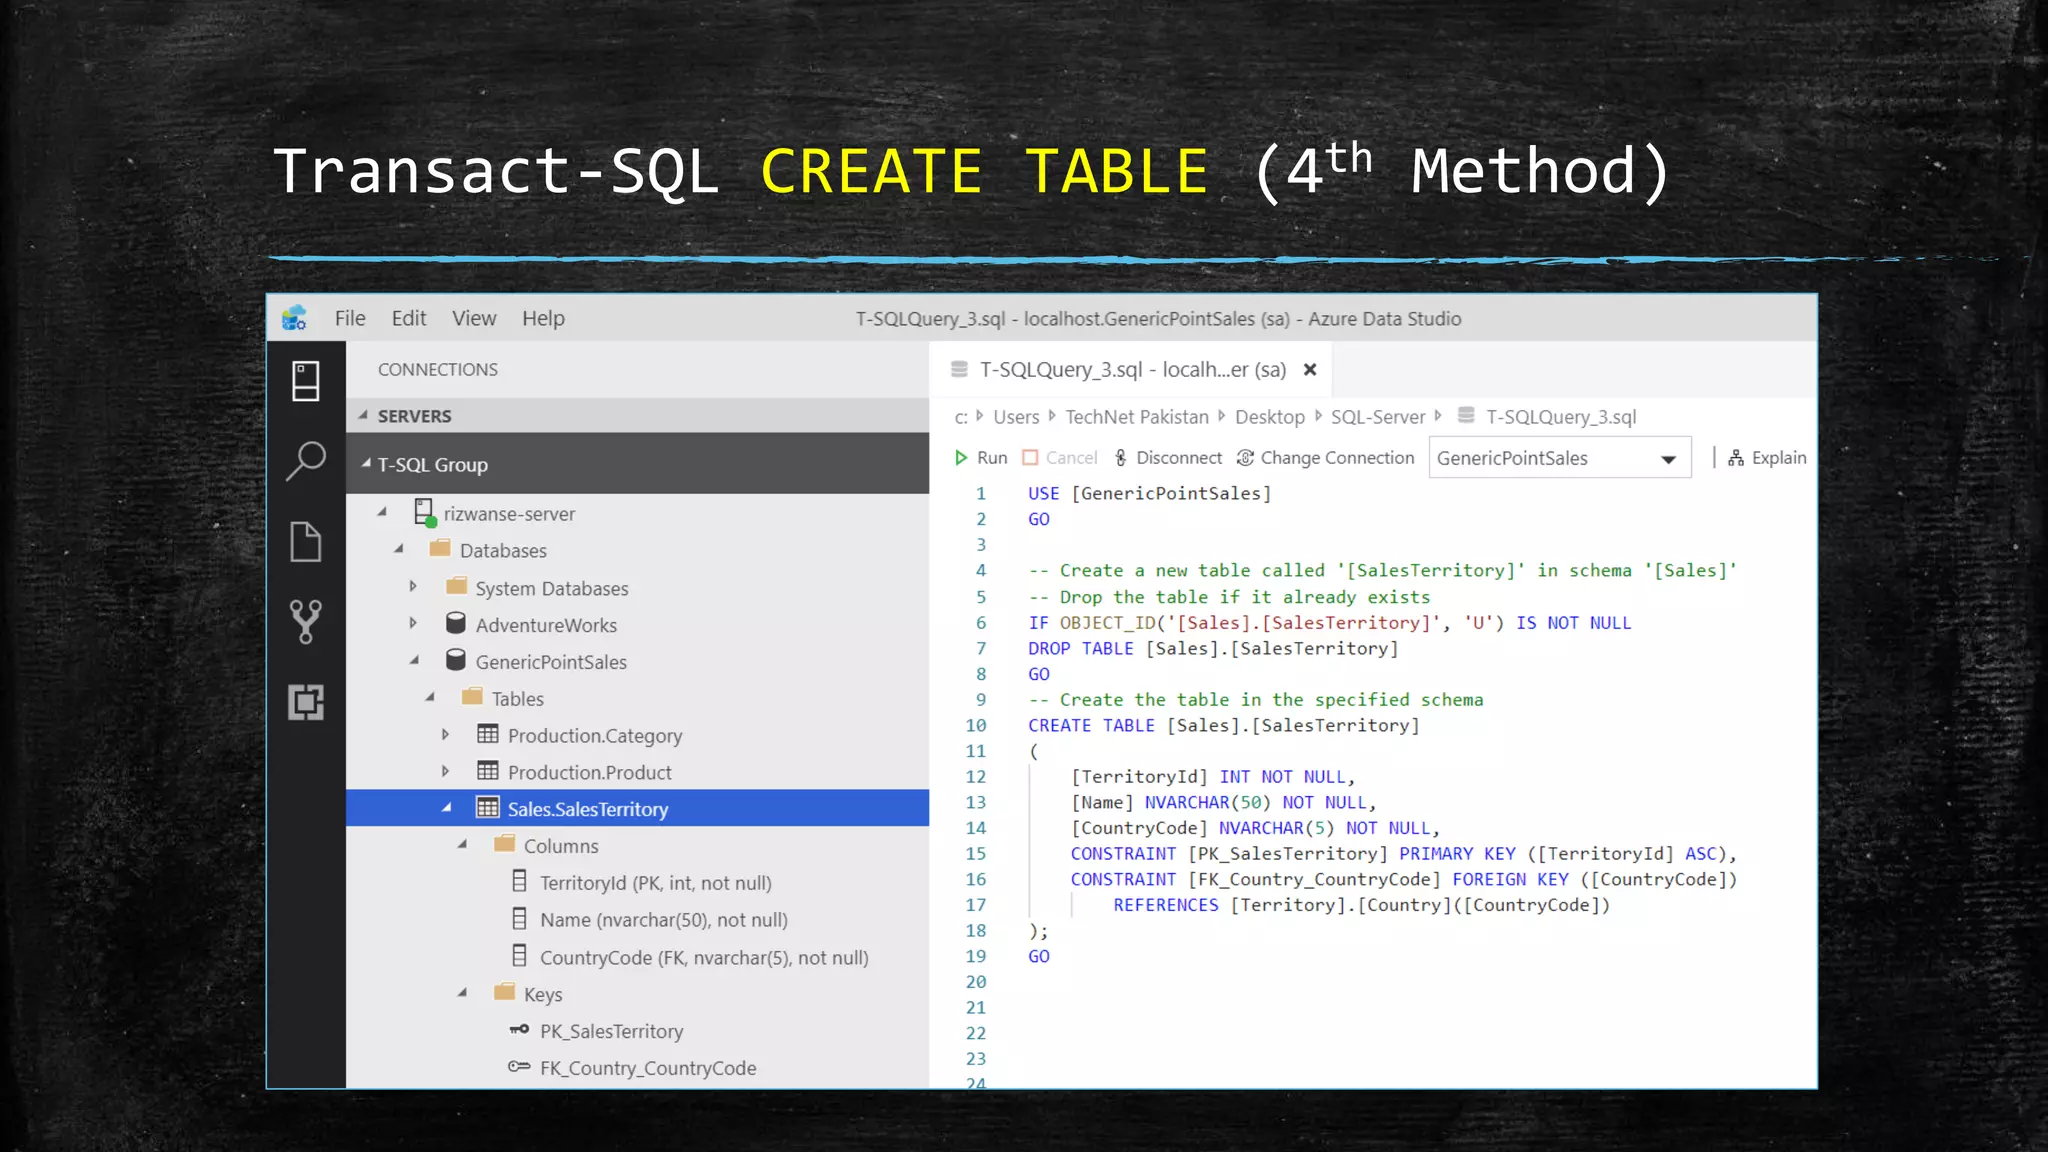Image resolution: width=2048 pixels, height=1152 pixels.
Task: Click the Users breadcrumb
Action: [x=1016, y=417]
